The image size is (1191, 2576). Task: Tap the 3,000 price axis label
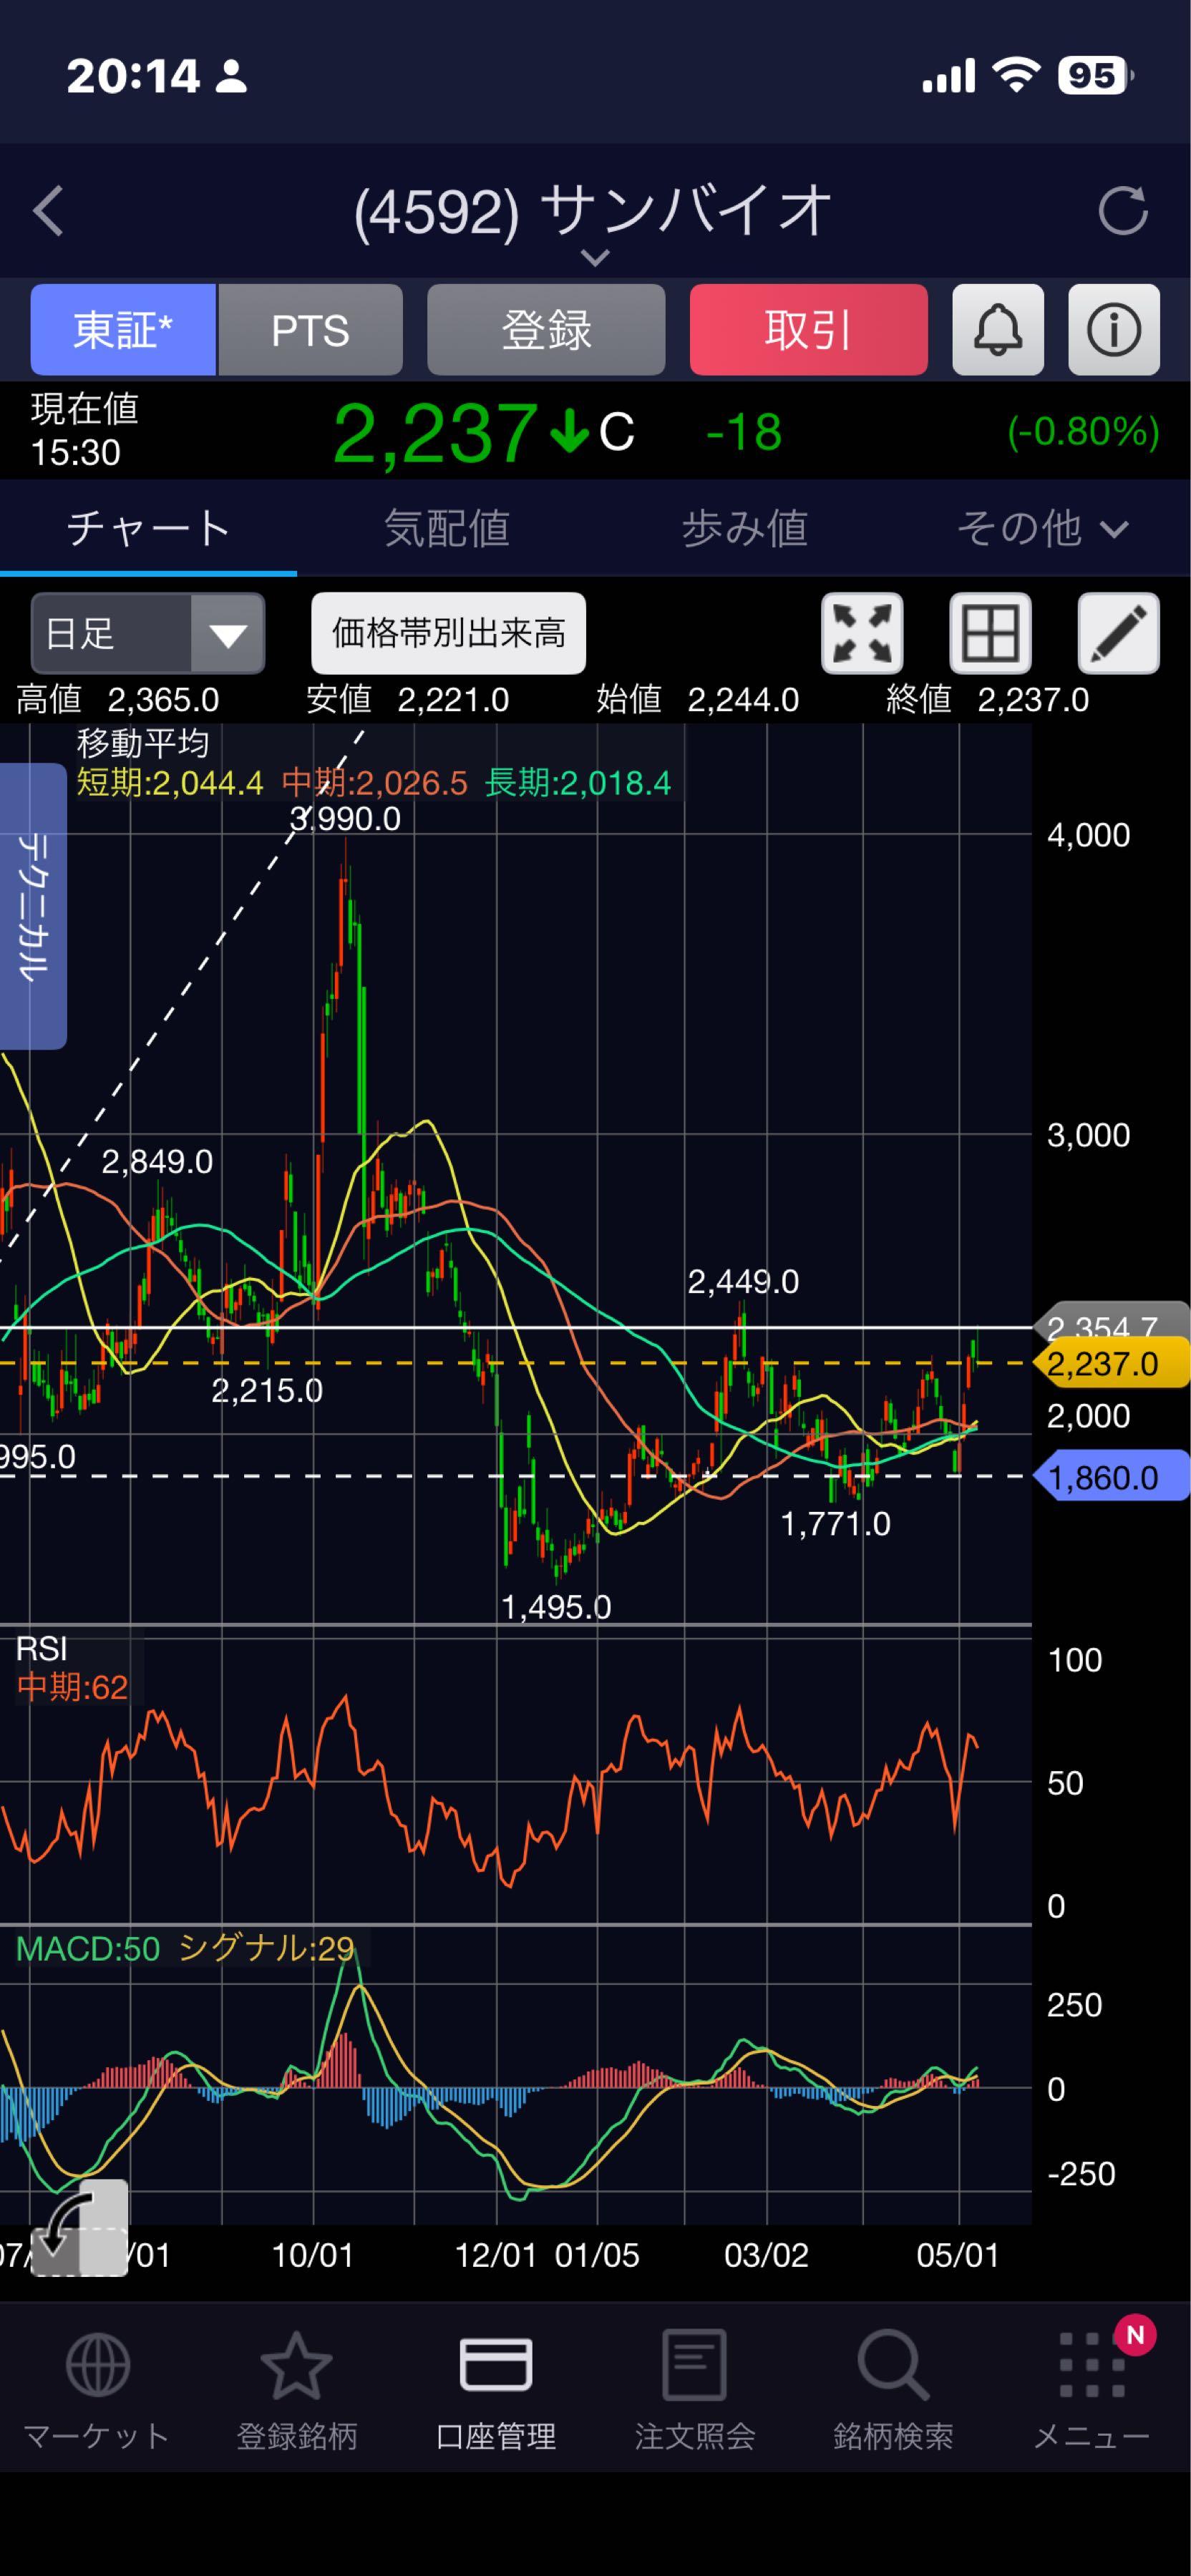1088,1135
